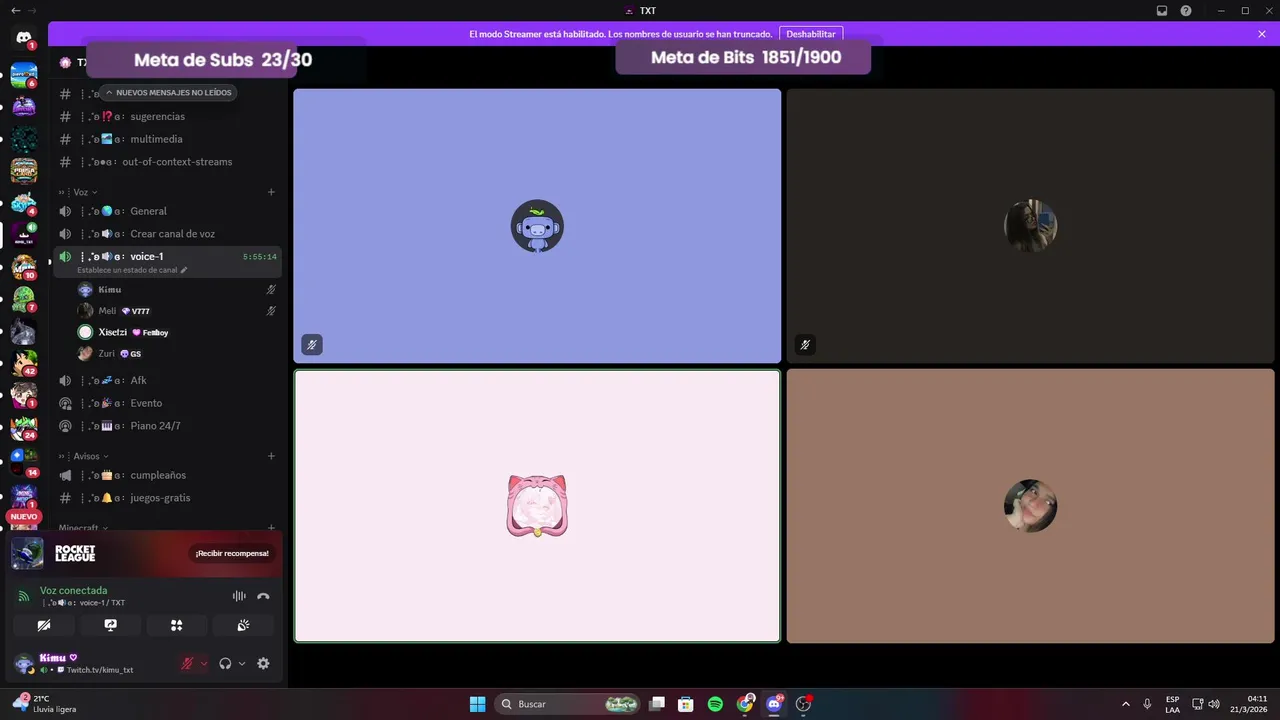Viewport: 1280px width, 720px height.
Task: Select the dark mirror-selfie avatar tile
Action: click(x=1030, y=226)
